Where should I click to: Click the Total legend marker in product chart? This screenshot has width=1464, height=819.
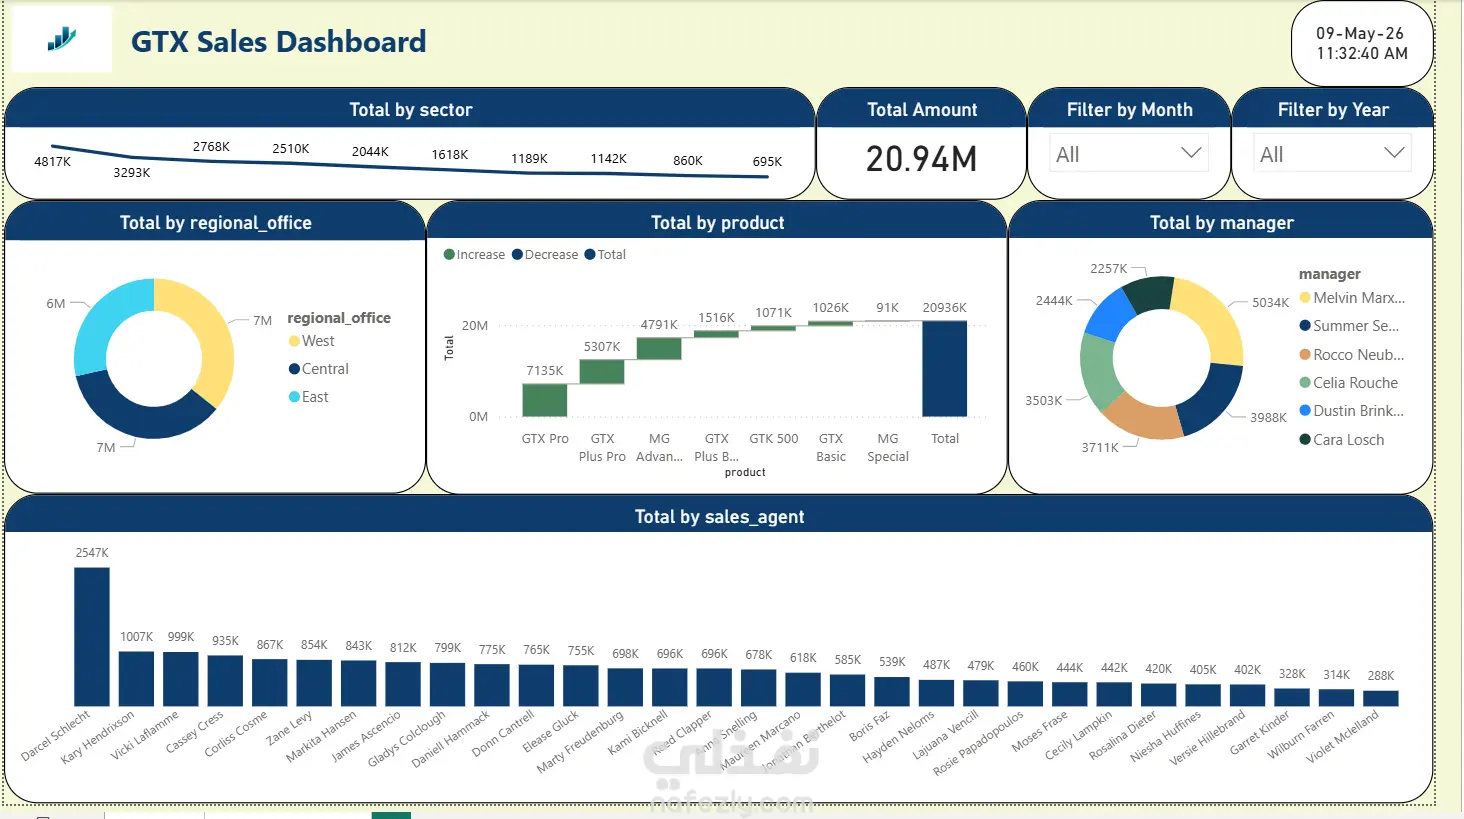[590, 254]
